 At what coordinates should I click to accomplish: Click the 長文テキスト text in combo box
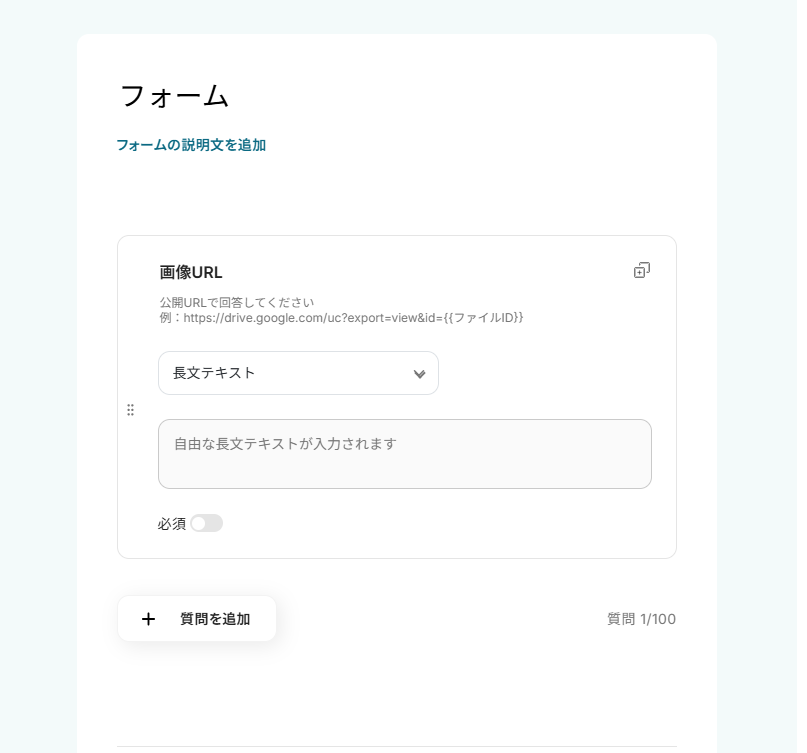click(x=214, y=373)
